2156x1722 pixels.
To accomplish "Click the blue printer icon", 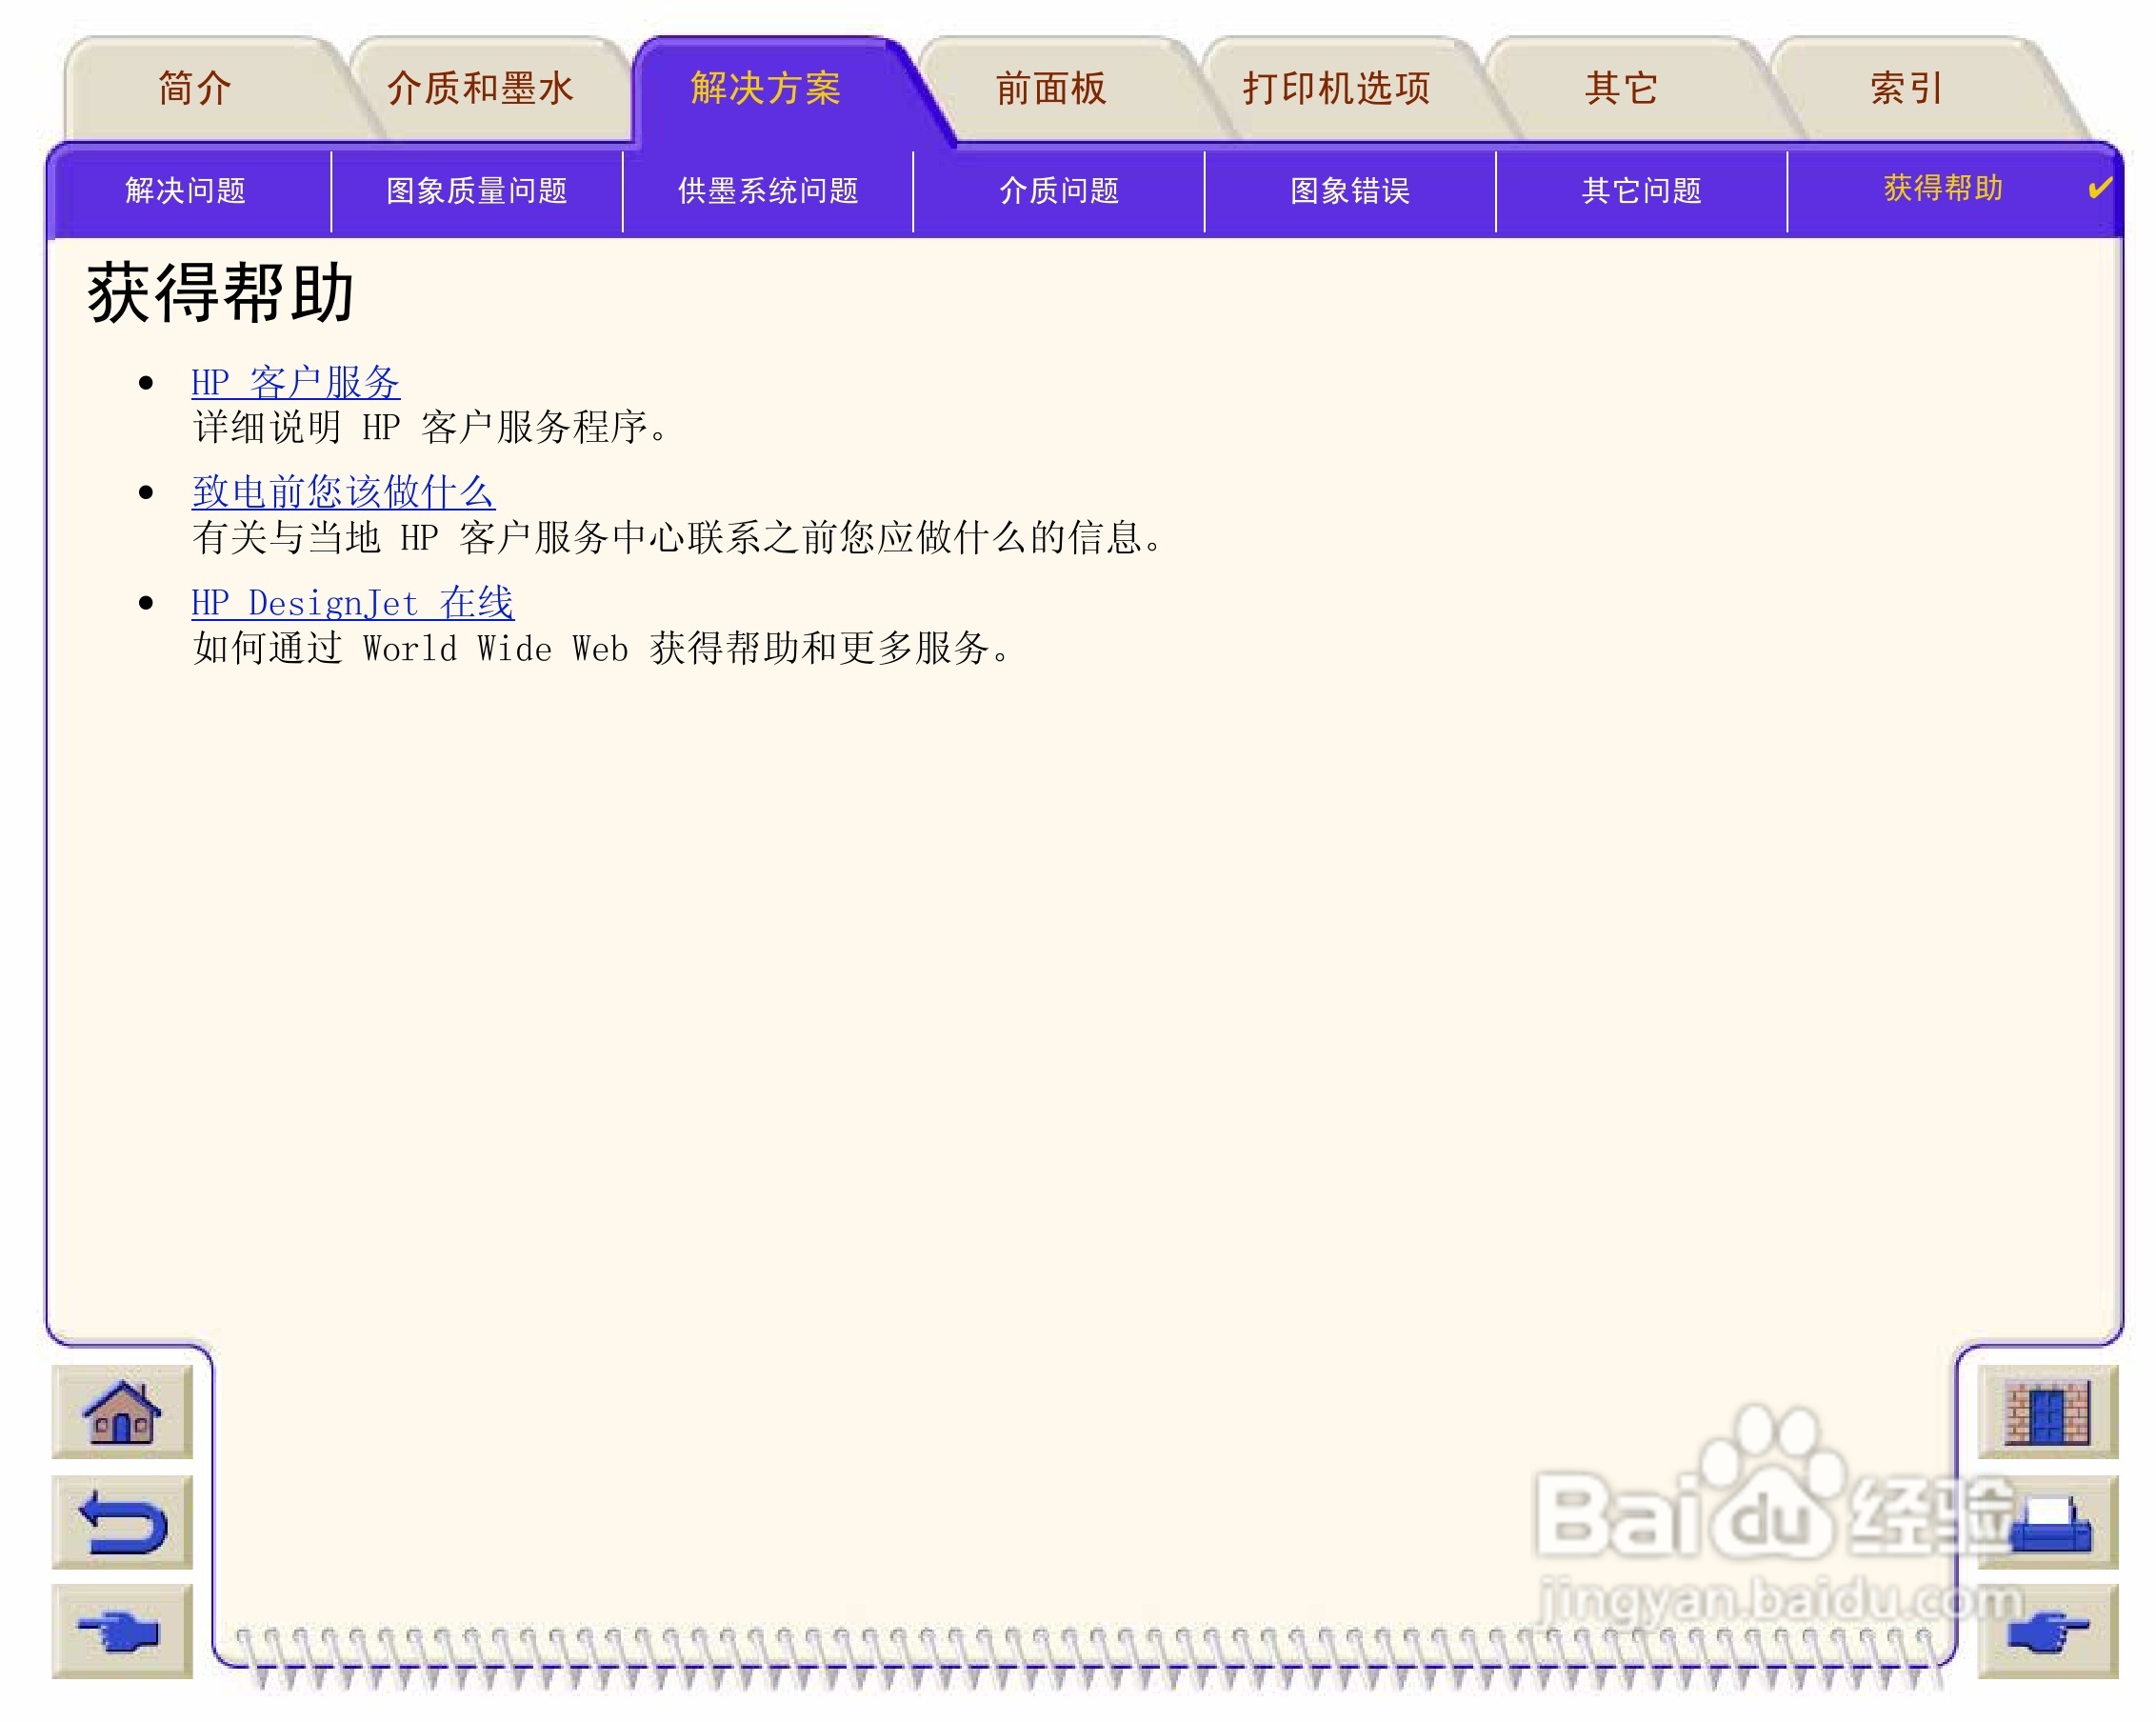I will point(2049,1524).
